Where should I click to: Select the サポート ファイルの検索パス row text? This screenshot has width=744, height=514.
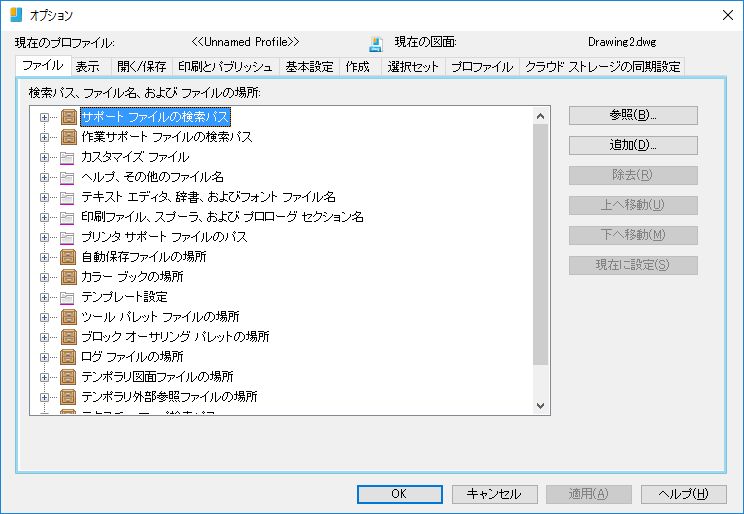155,117
